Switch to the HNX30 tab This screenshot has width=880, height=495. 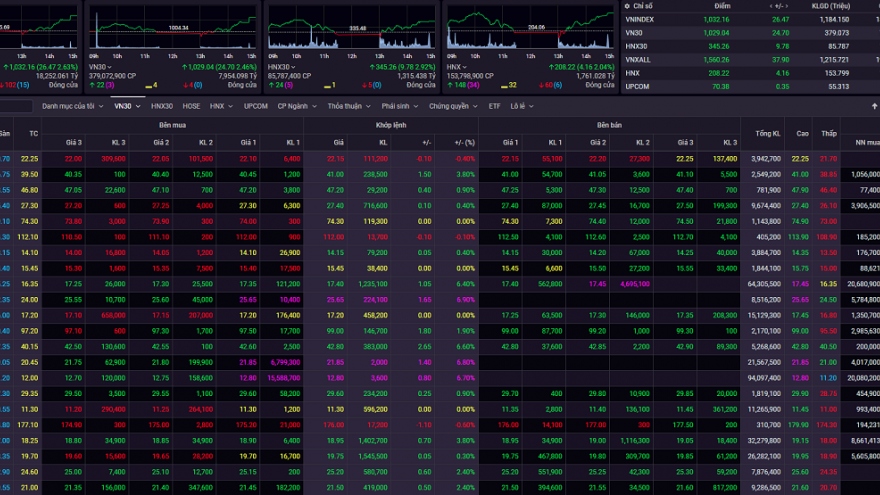(161, 105)
